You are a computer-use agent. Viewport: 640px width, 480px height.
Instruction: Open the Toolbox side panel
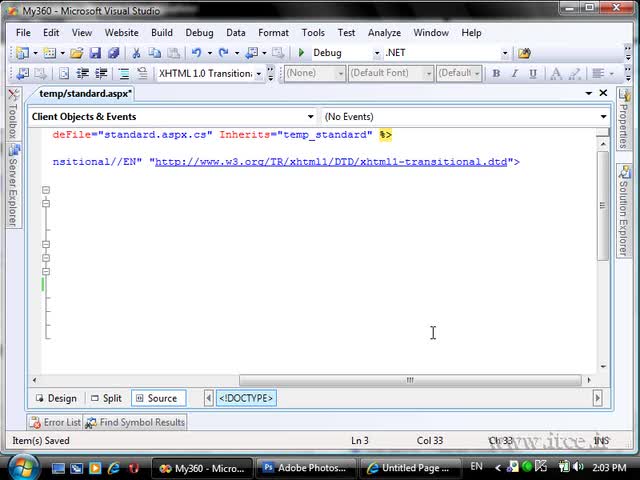pyautogui.click(x=13, y=113)
